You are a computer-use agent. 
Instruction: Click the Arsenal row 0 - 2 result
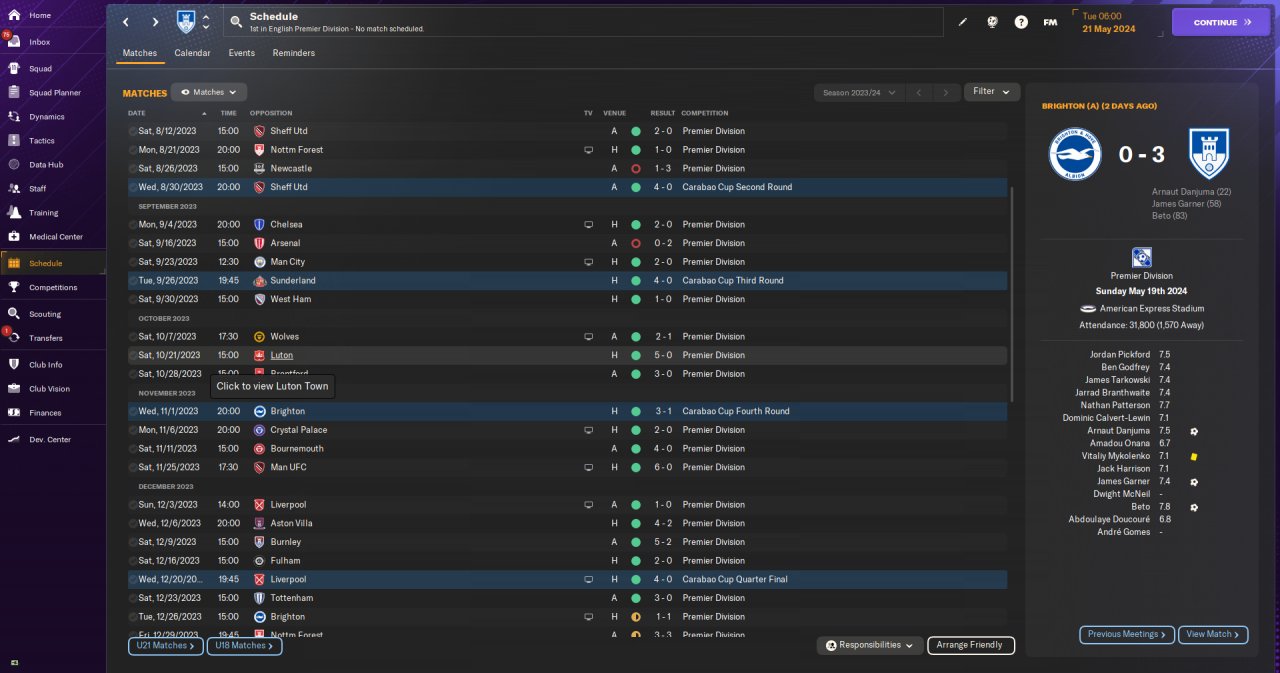click(x=663, y=243)
